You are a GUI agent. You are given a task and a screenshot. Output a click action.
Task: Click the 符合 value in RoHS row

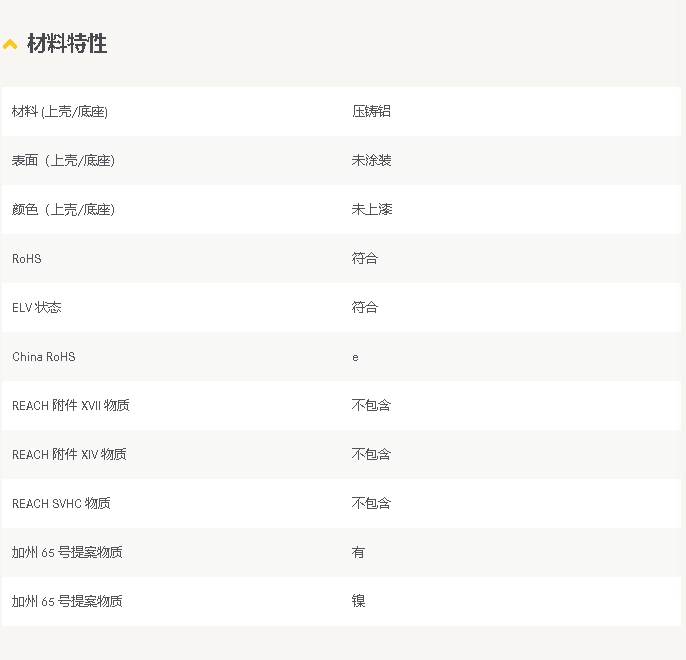(365, 258)
